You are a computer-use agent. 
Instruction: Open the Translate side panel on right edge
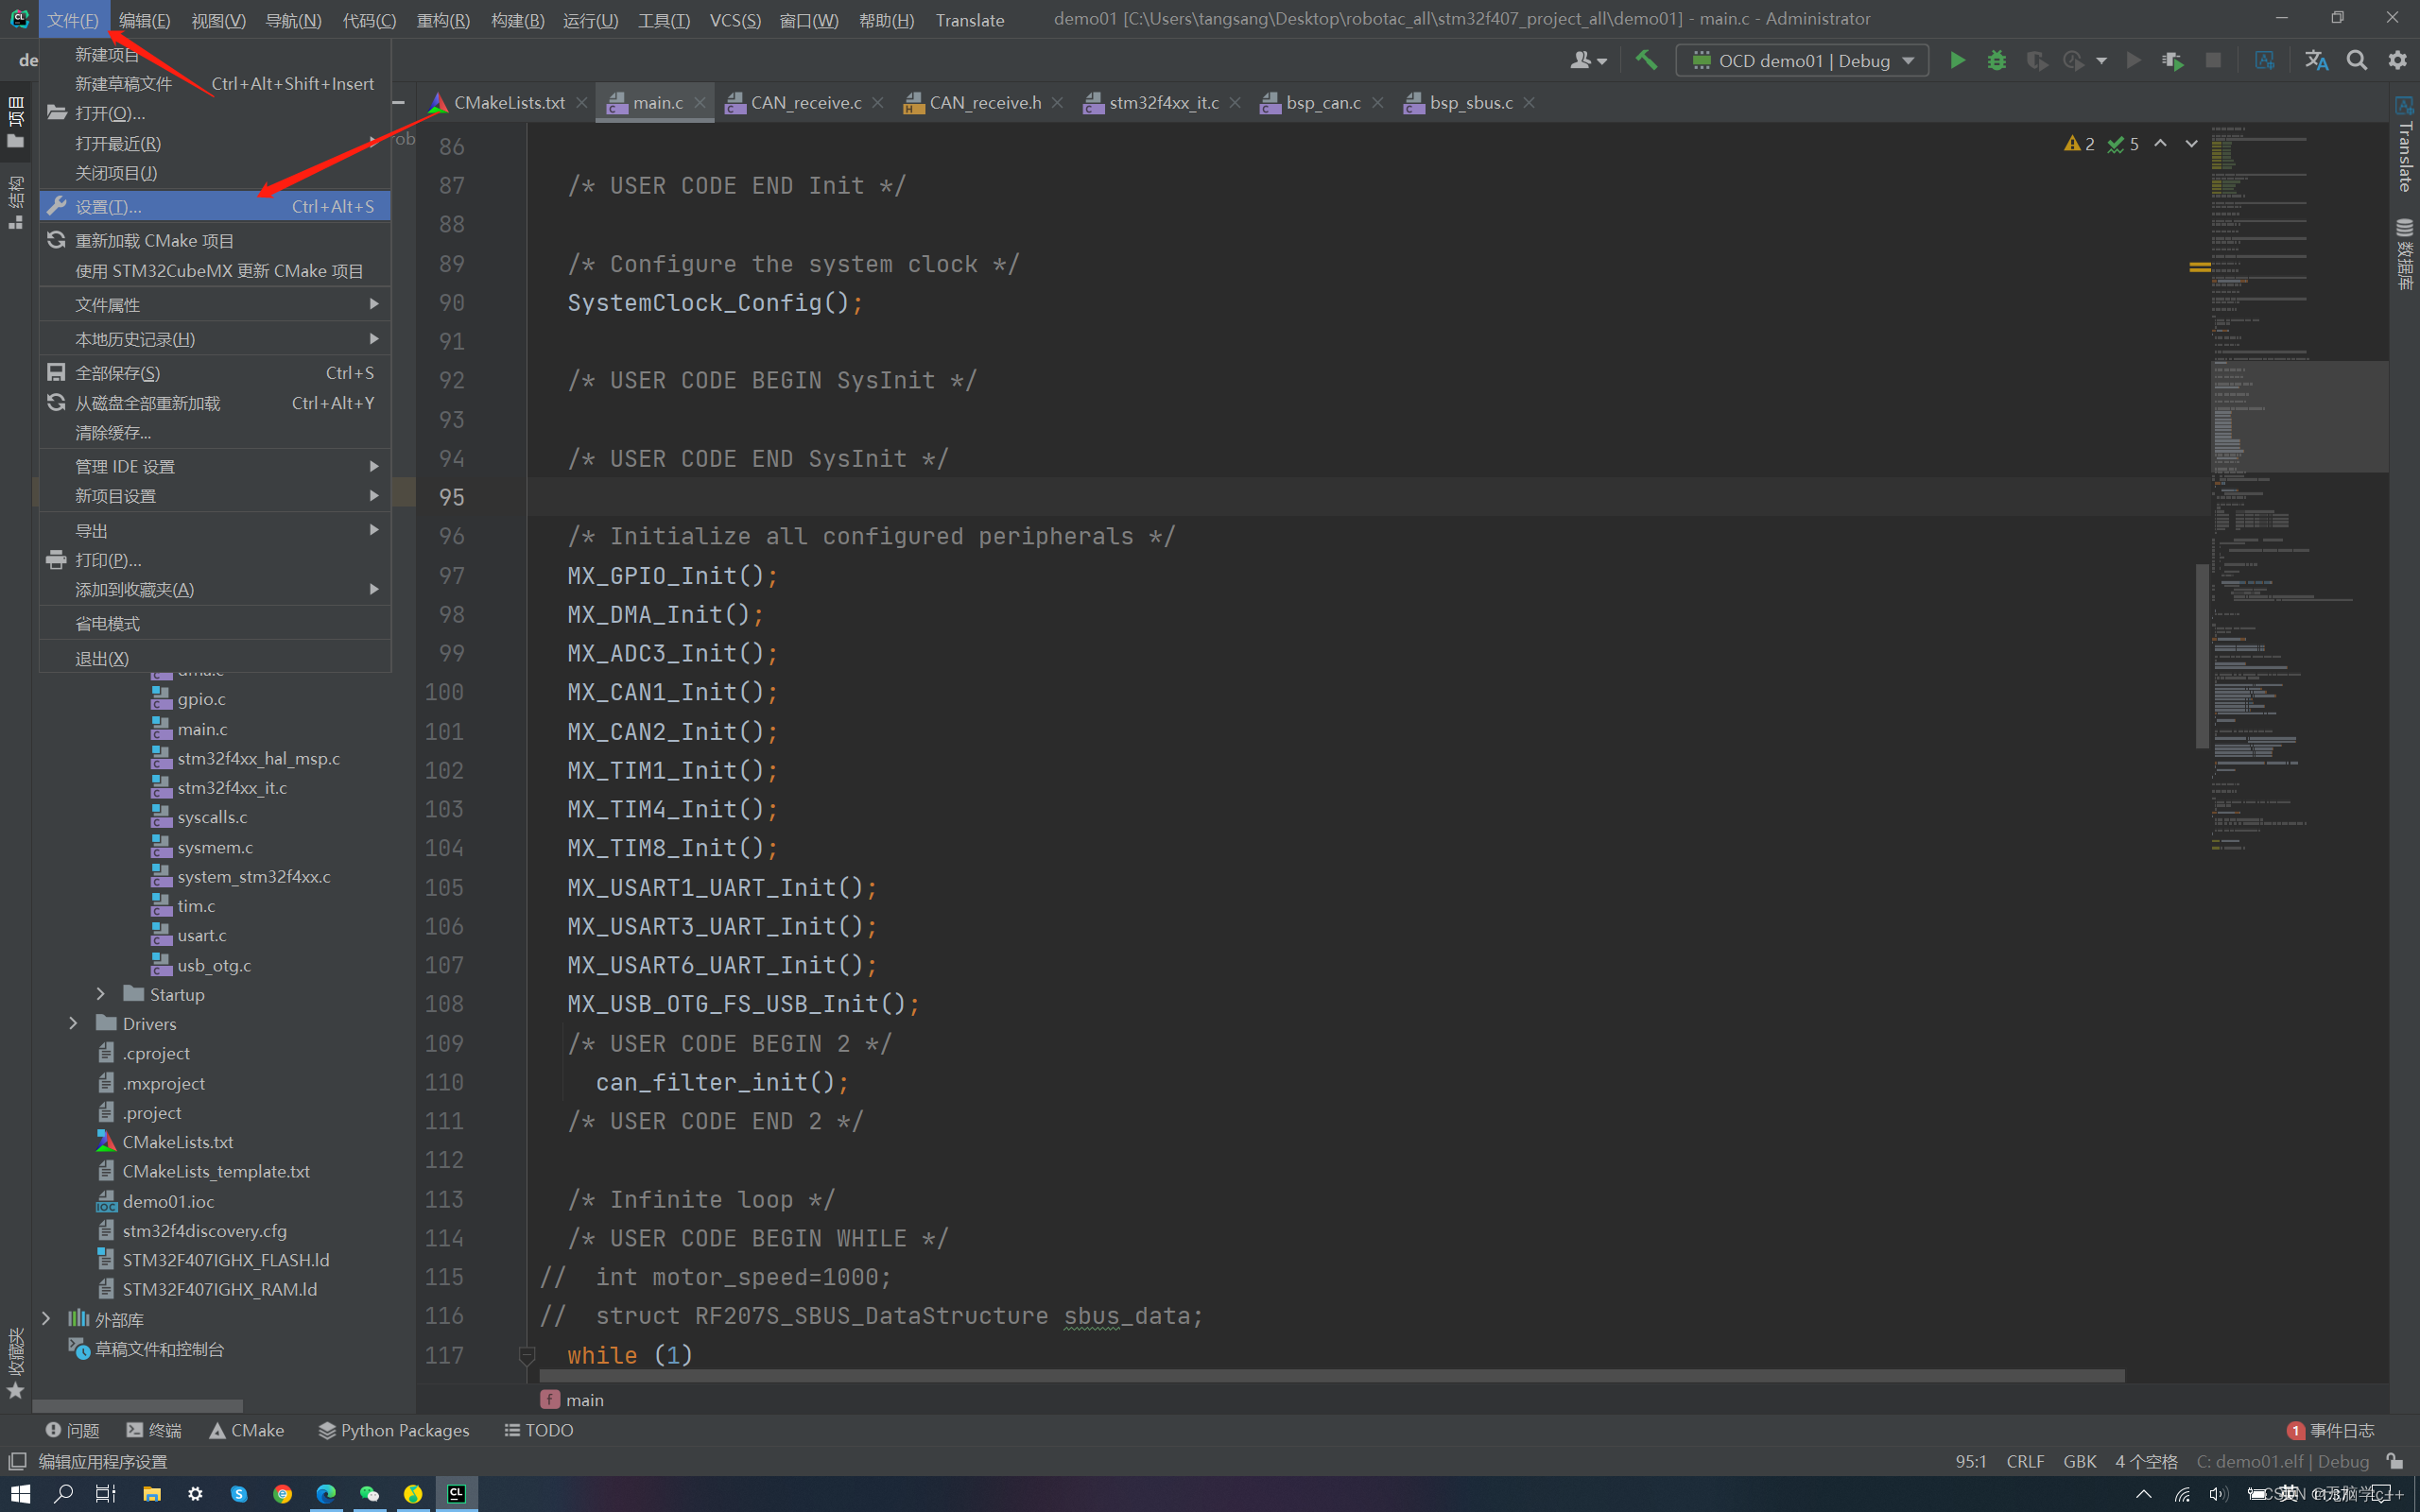(x=2404, y=144)
